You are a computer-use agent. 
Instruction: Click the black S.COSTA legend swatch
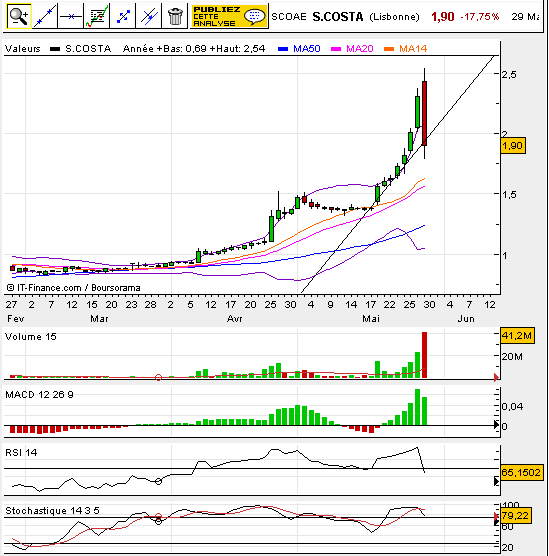click(55, 49)
